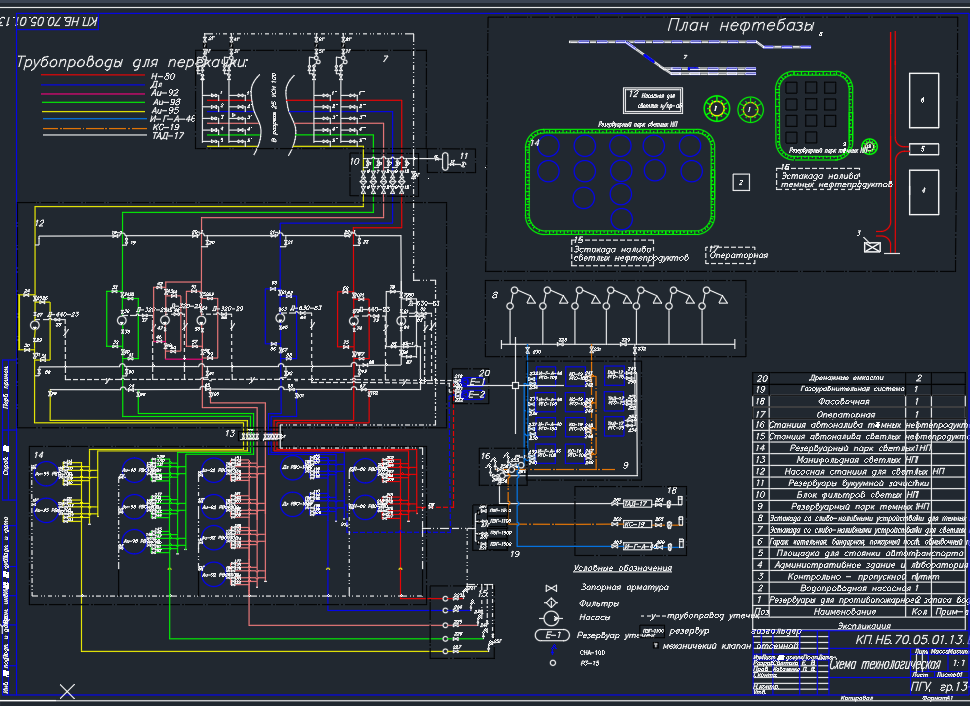Select "КС-19" in the pipeline colour legend
The image size is (970, 706).
(x=165, y=127)
